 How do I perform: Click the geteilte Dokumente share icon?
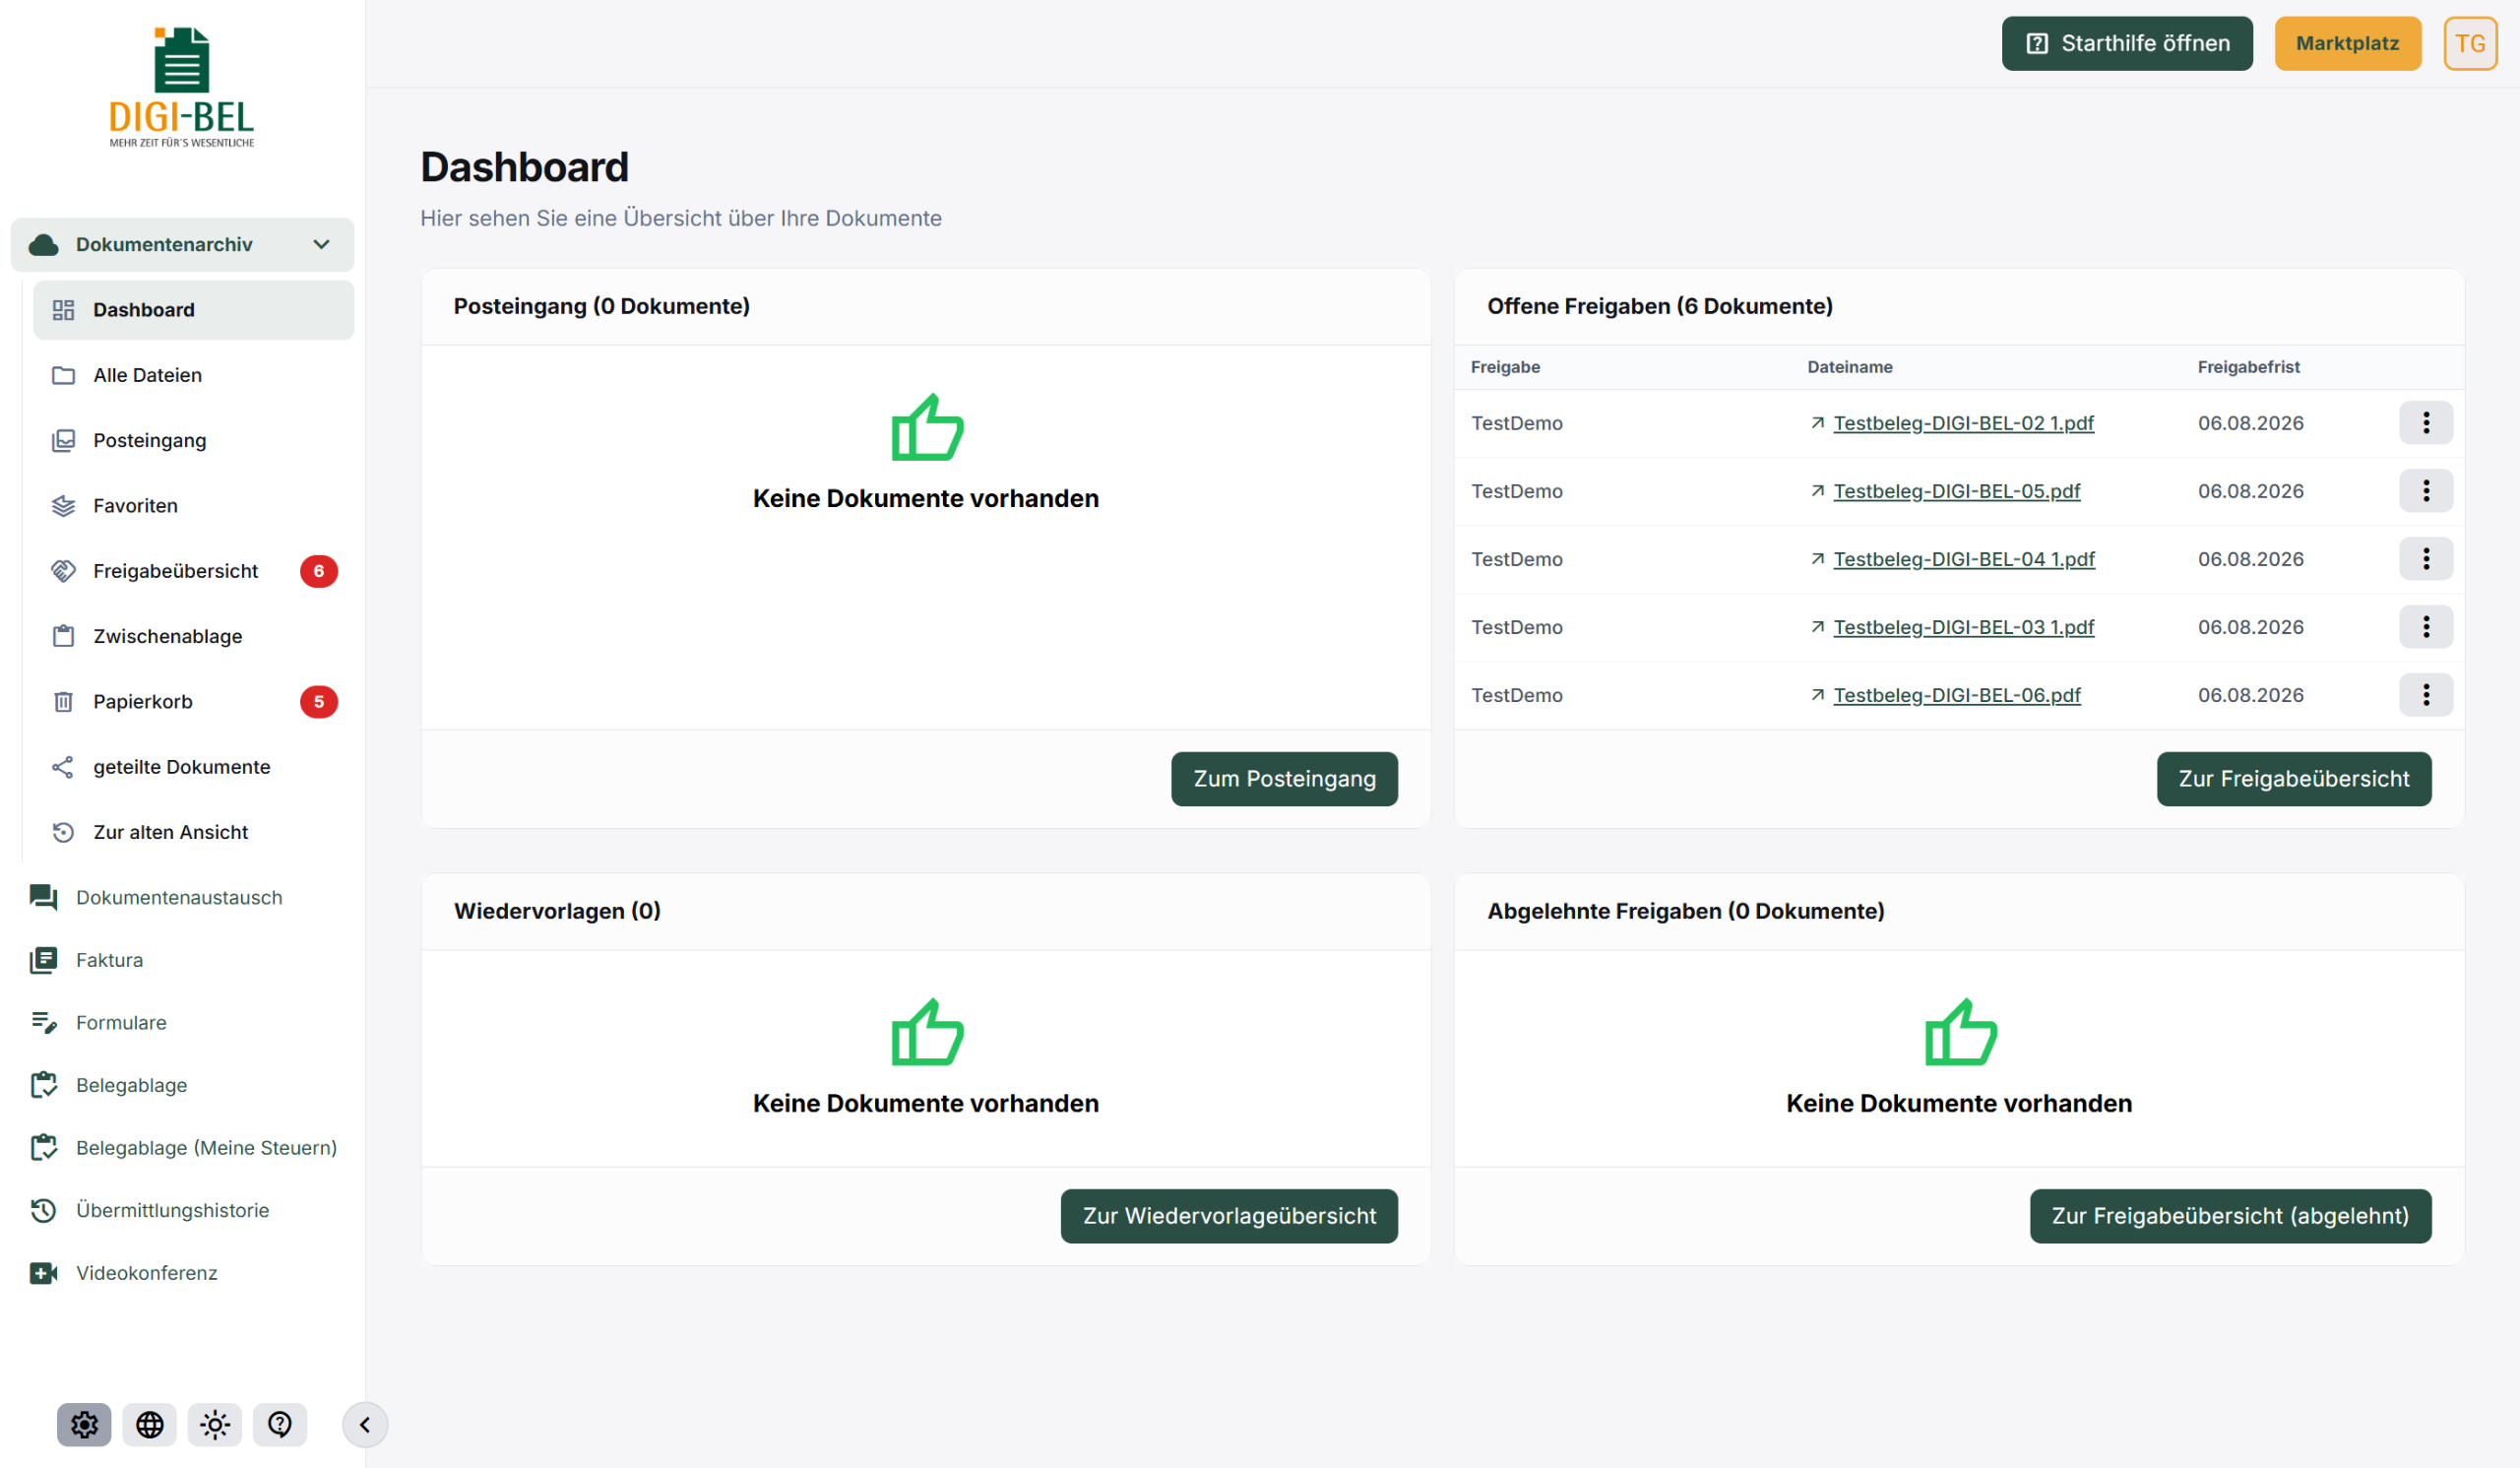click(63, 767)
